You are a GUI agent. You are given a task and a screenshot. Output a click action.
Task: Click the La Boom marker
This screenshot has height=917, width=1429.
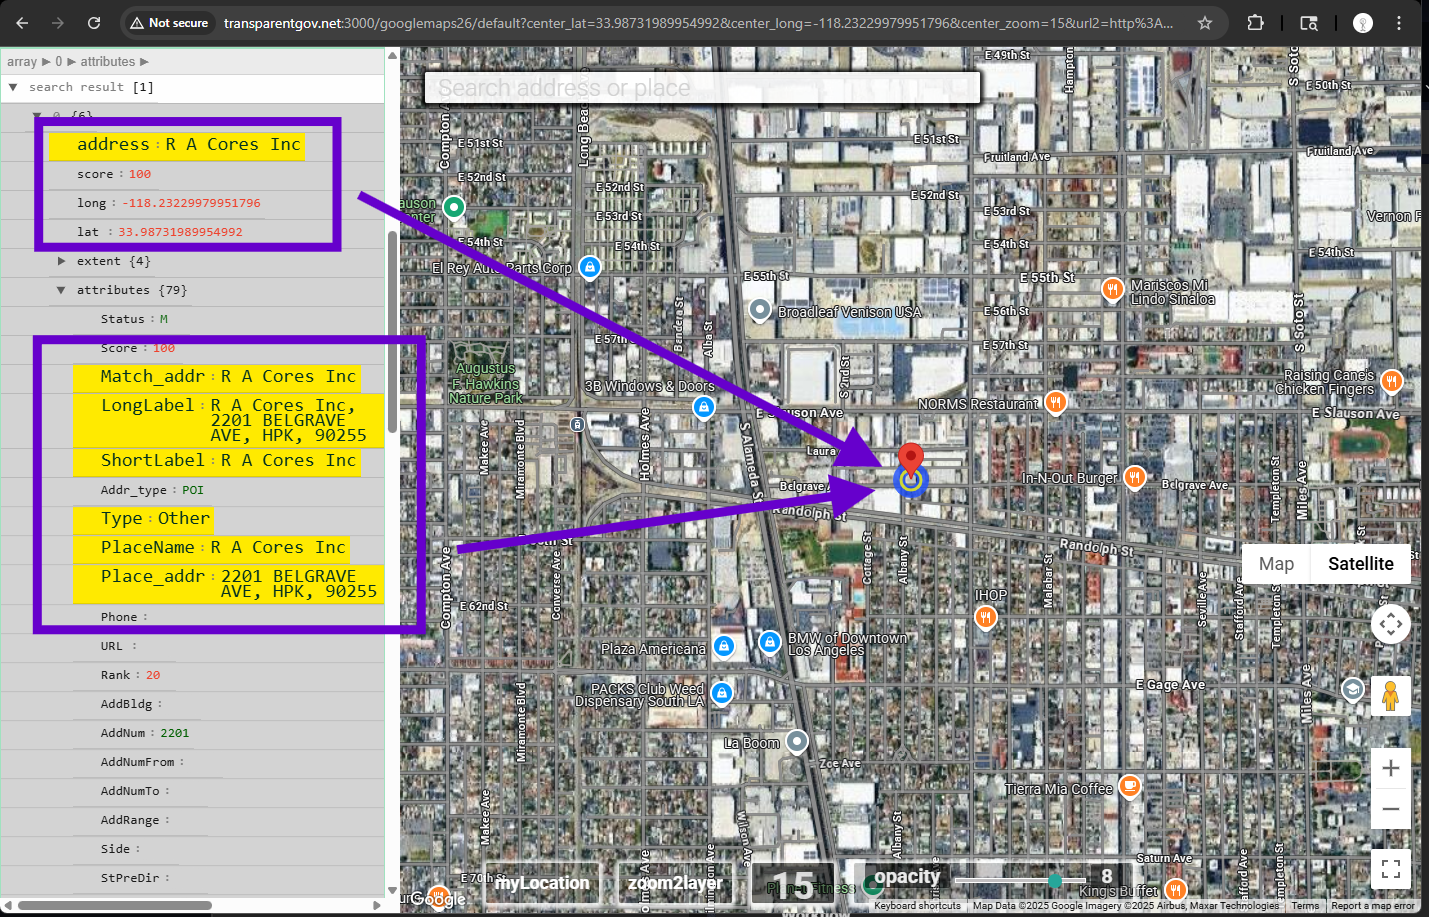[797, 741]
